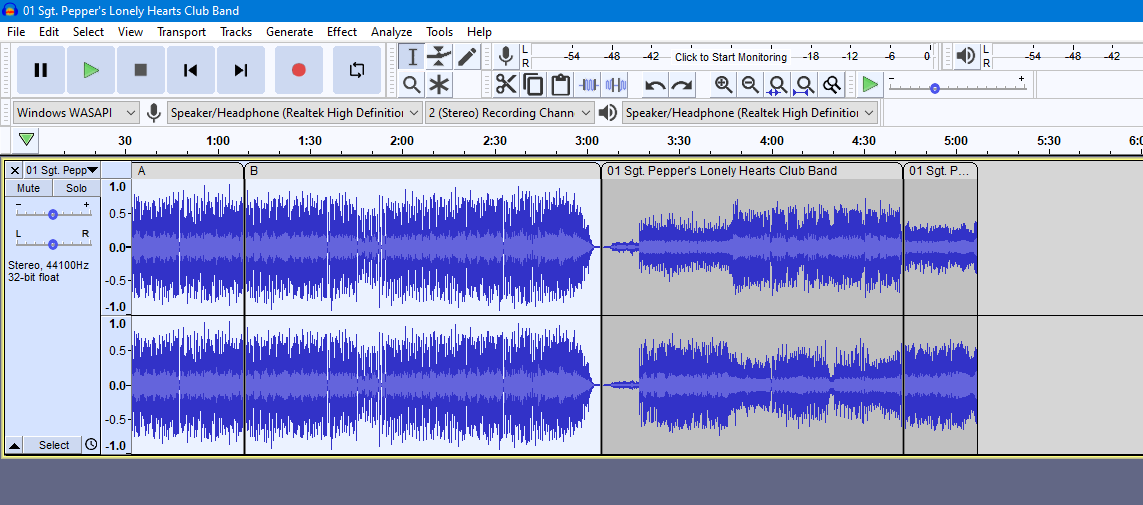Toggle the track sync-lock clock icon
Viewport: 1143px width, 505px height.
(91, 445)
